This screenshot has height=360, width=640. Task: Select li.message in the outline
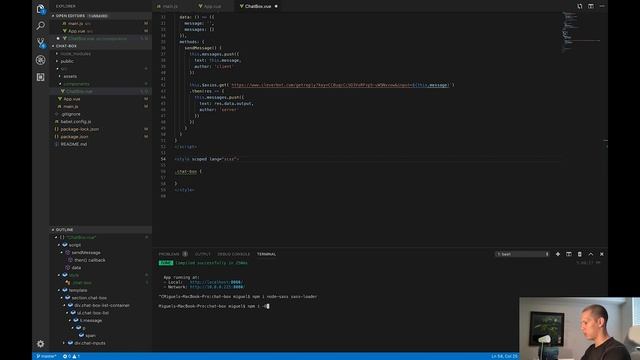(x=91, y=320)
